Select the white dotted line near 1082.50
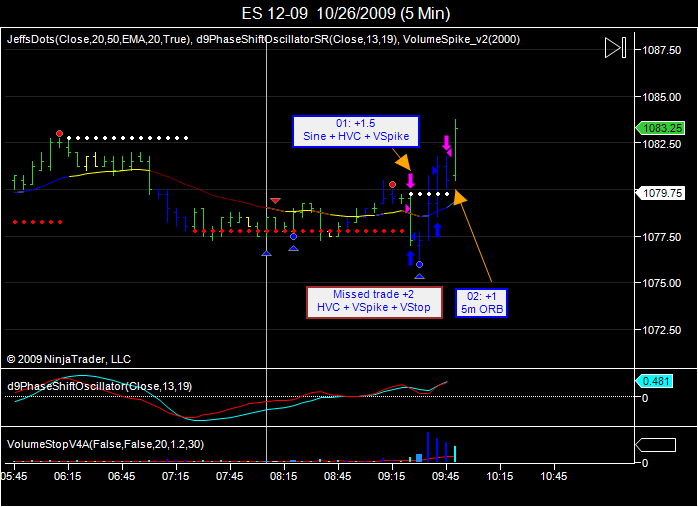The width and height of the screenshot is (698, 507). (128, 138)
